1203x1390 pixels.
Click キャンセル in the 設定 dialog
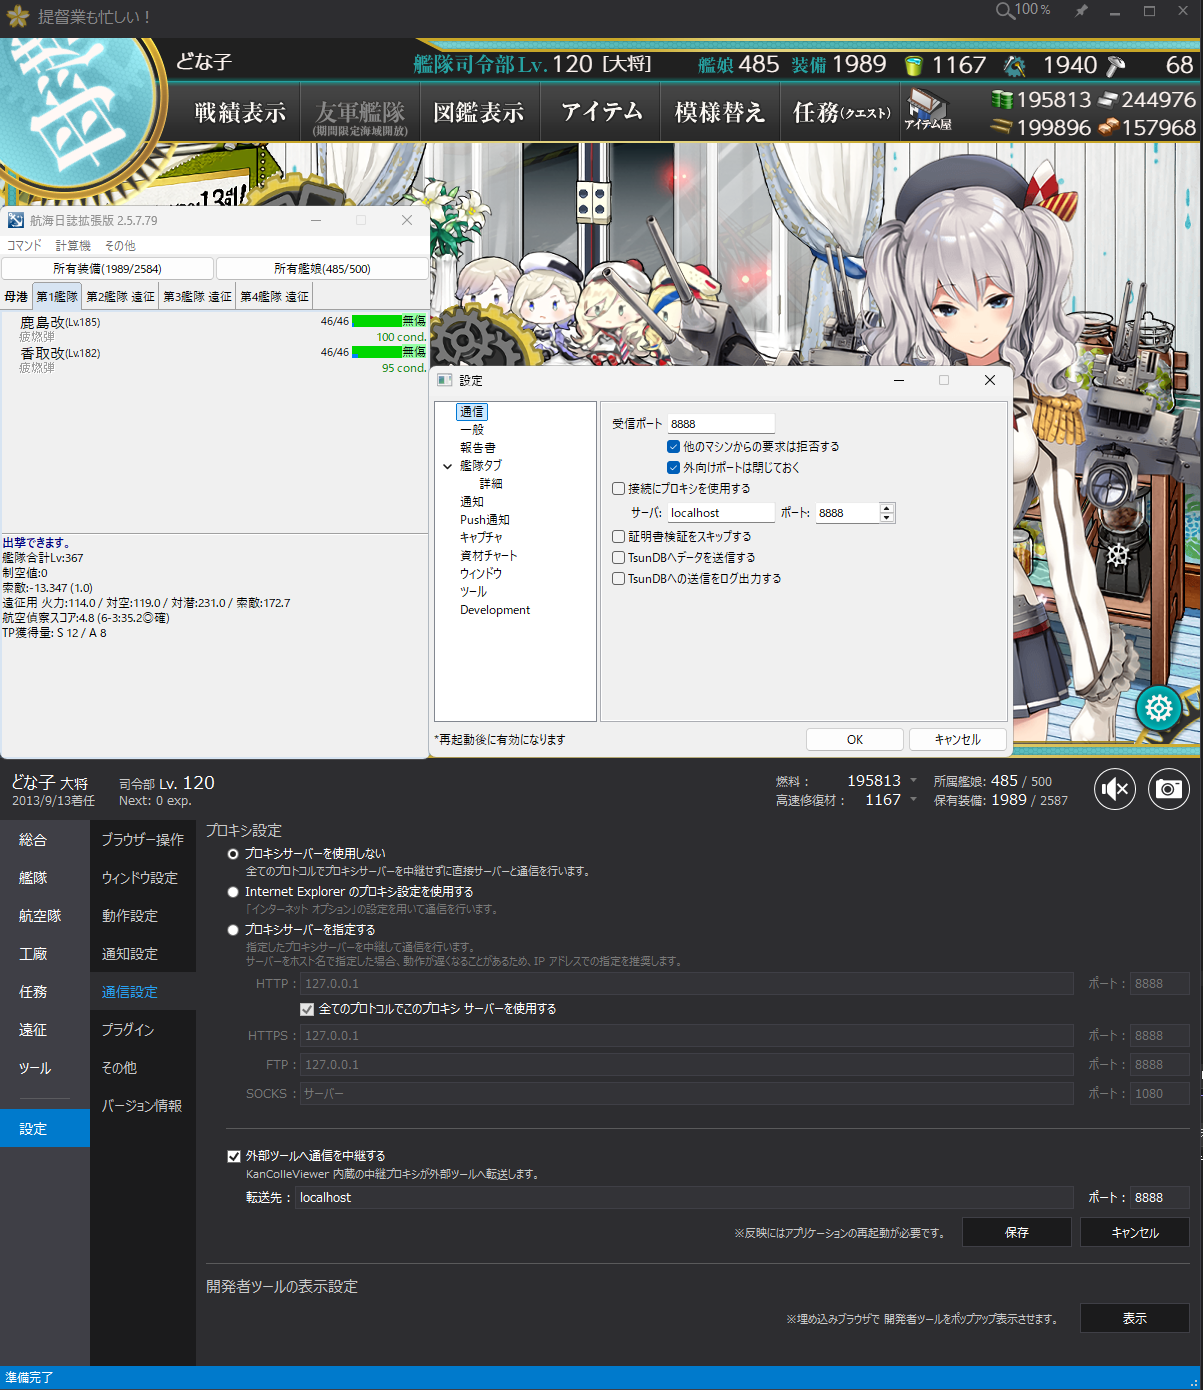[x=958, y=740]
